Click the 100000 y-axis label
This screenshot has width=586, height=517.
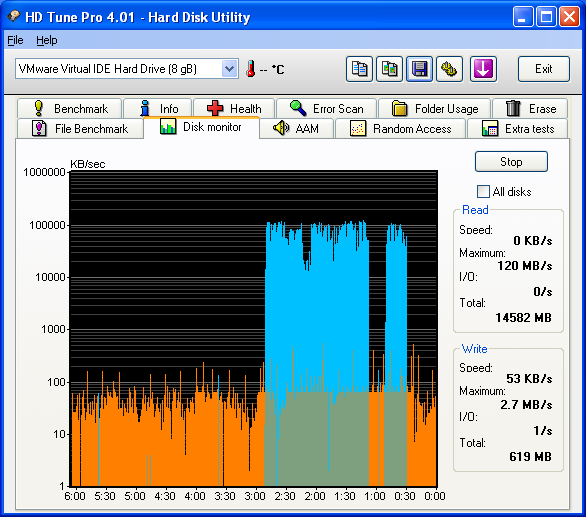point(47,225)
